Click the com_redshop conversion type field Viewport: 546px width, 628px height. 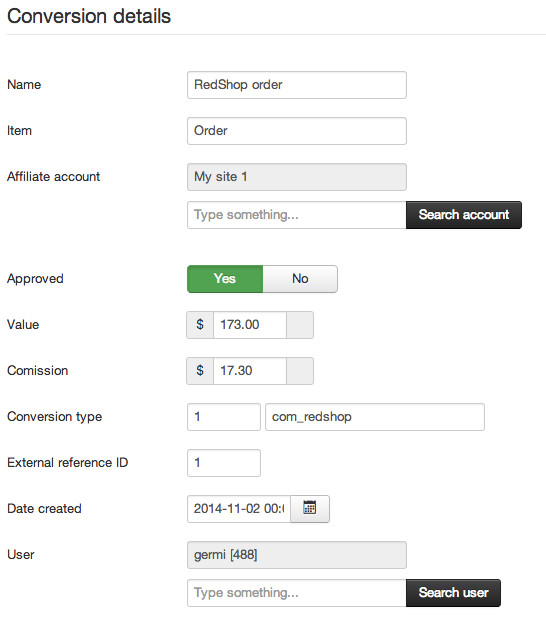coord(375,417)
